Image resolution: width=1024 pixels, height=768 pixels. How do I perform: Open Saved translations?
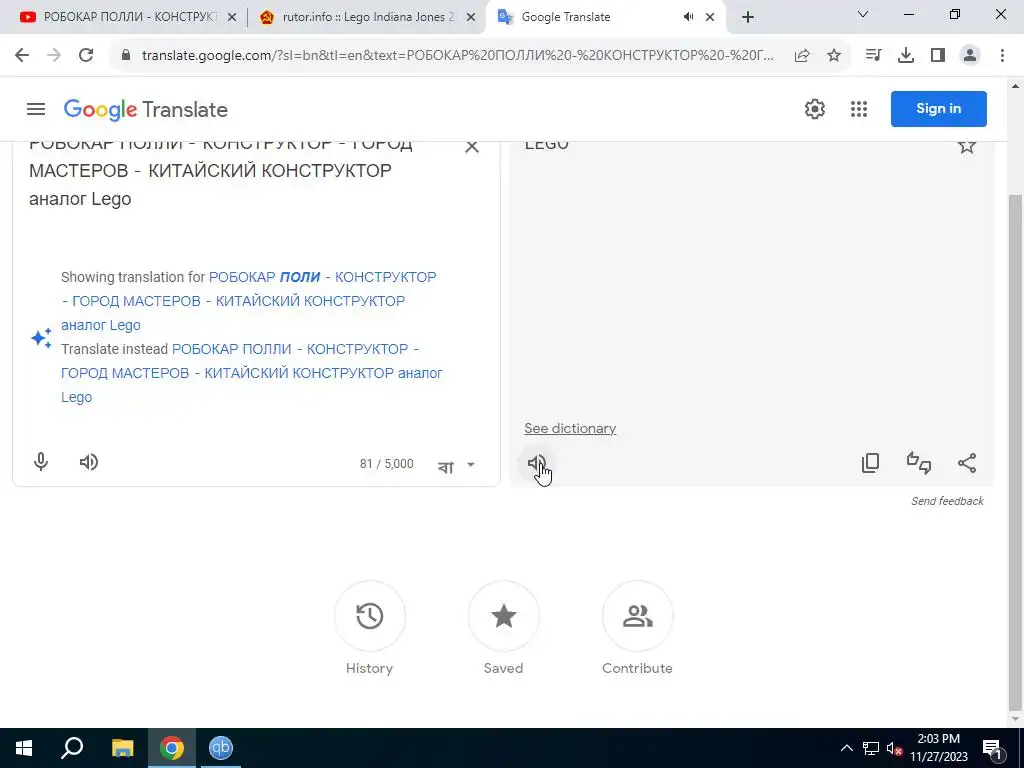[x=504, y=628]
